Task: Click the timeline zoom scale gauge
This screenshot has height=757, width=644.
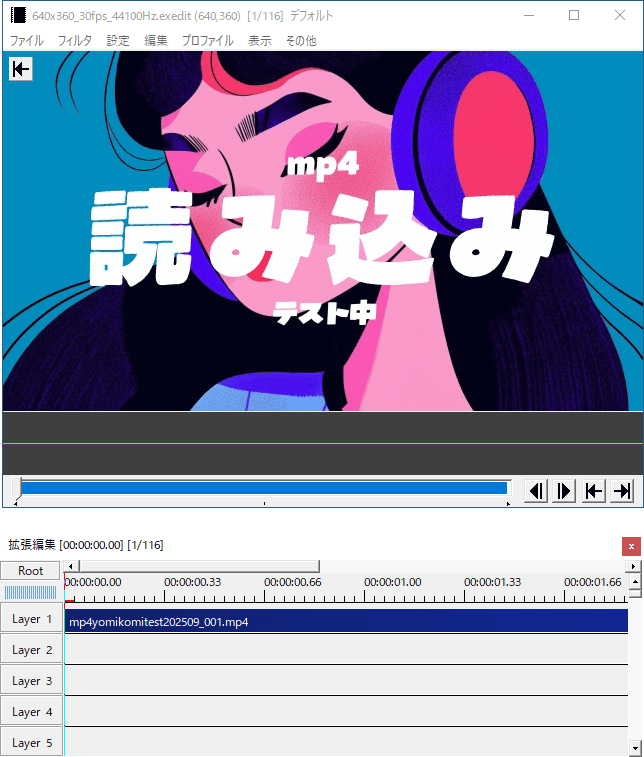Action: coord(31,591)
